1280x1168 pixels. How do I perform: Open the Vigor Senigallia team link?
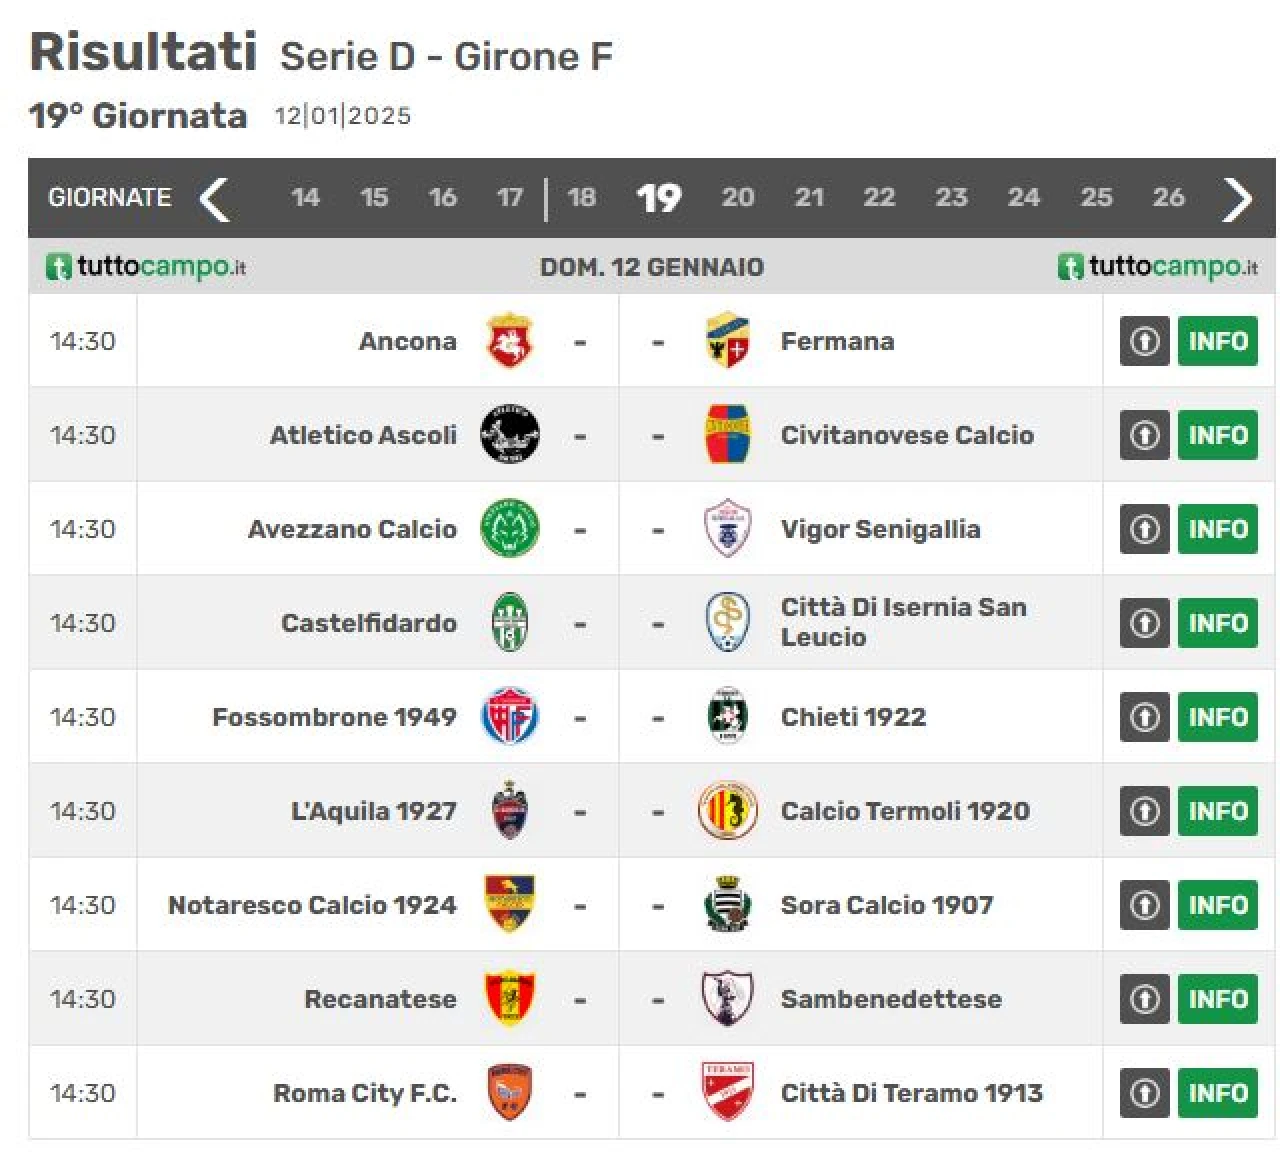(x=880, y=529)
